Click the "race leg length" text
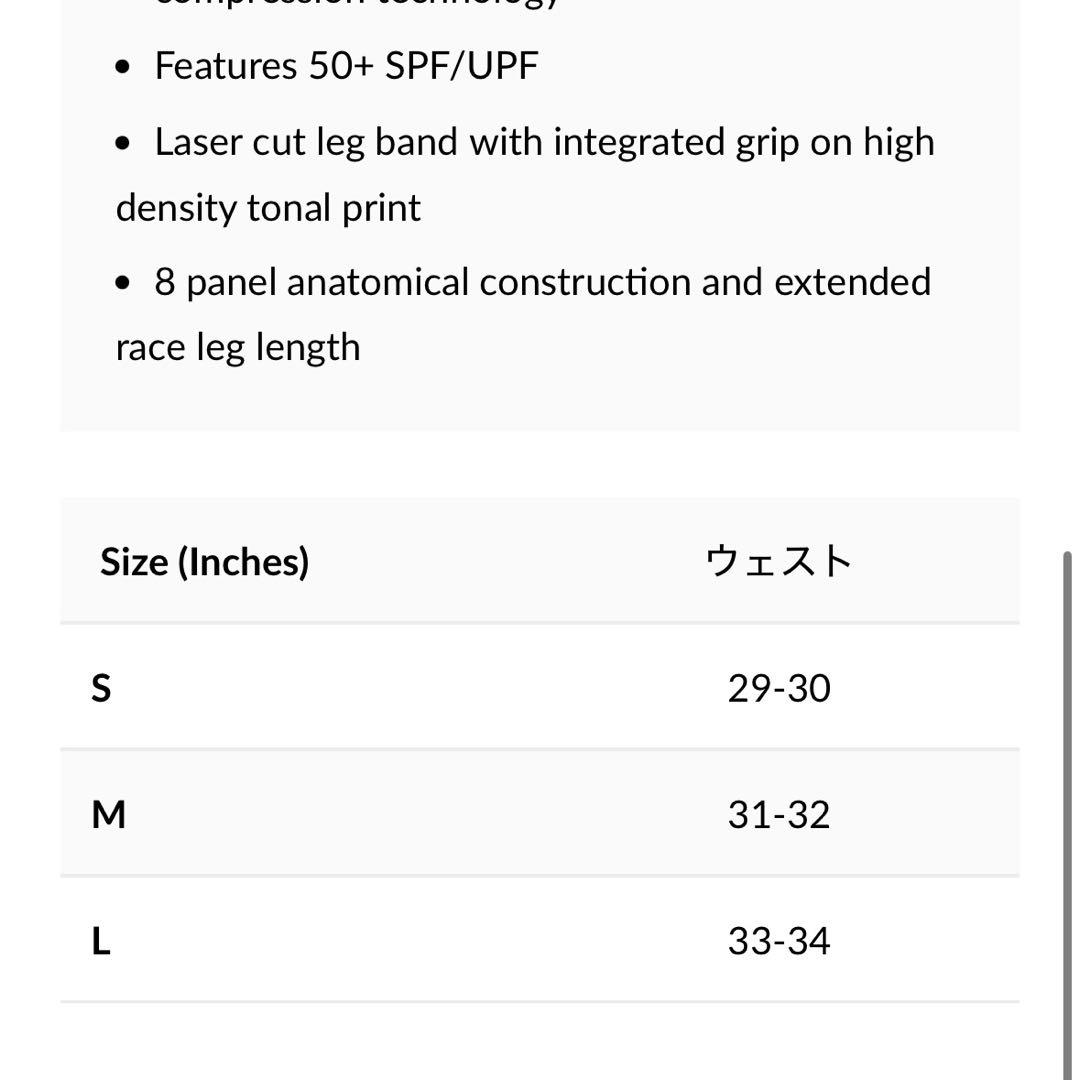 tap(238, 347)
